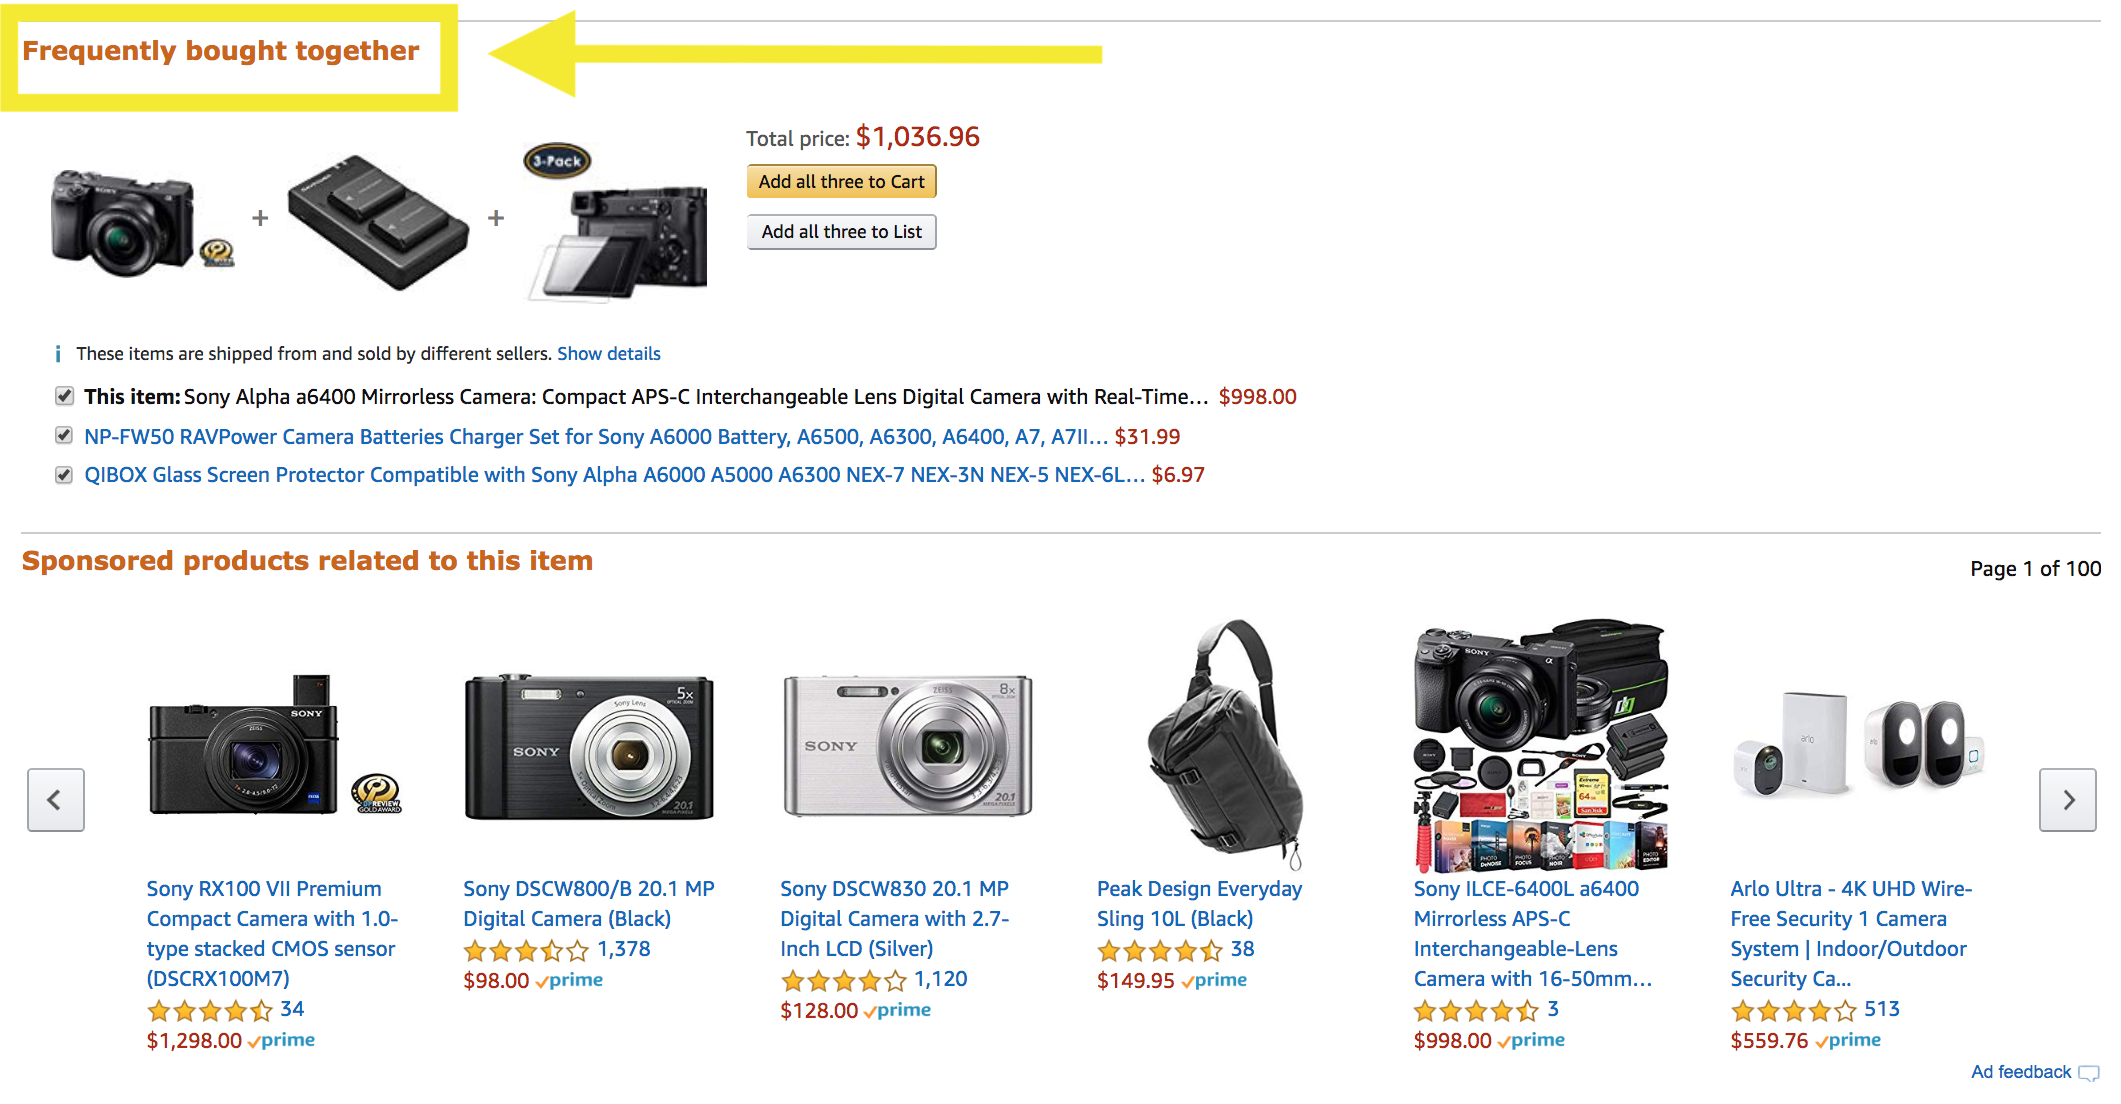
Task: View Arlo Ultra security camera system photo
Action: 1857,745
